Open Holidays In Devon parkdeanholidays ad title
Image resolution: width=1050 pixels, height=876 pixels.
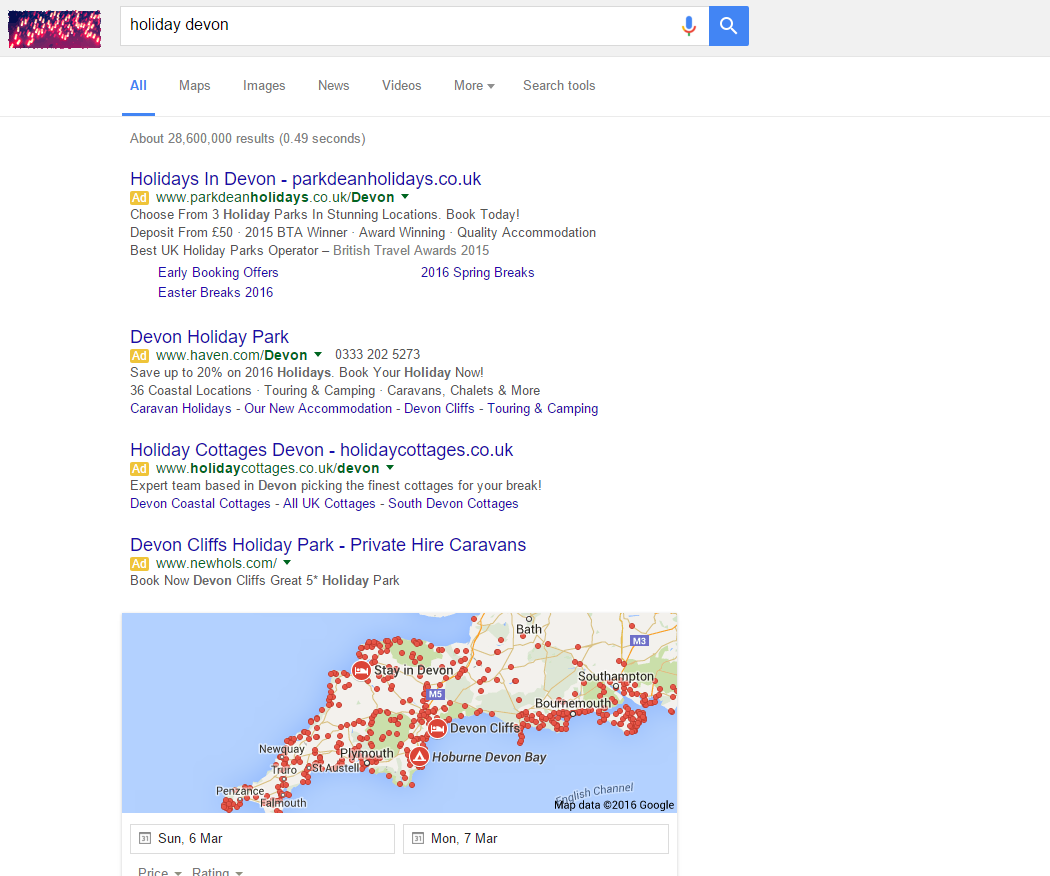(x=305, y=179)
